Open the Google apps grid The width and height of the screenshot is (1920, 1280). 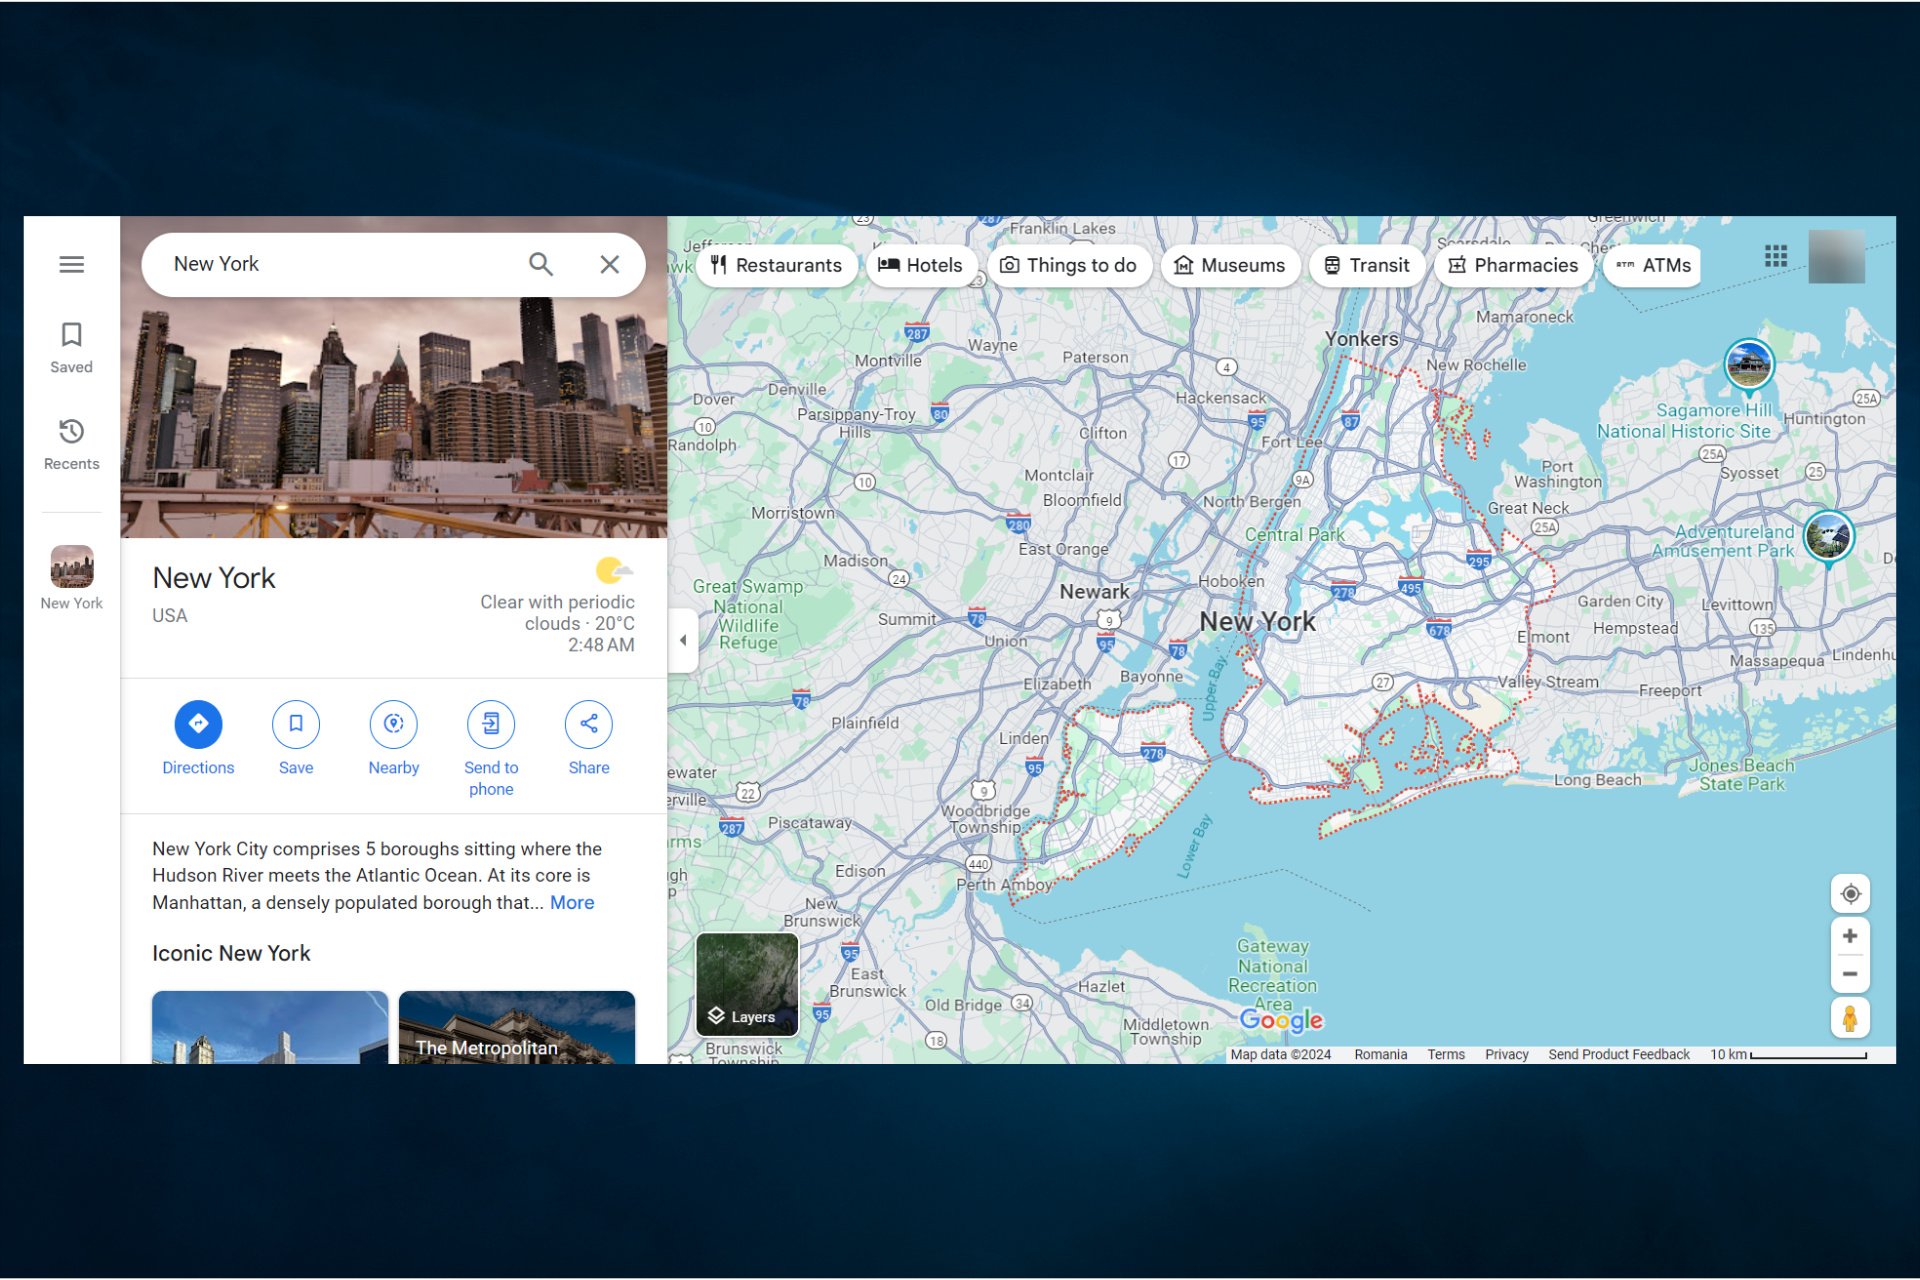click(x=1776, y=256)
